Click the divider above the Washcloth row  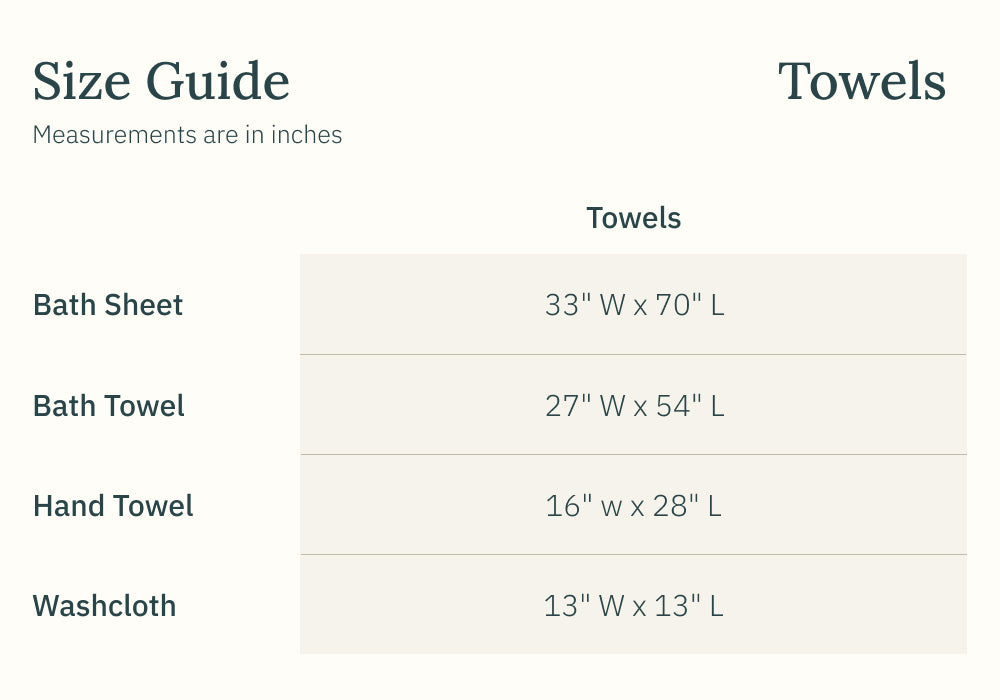633,554
